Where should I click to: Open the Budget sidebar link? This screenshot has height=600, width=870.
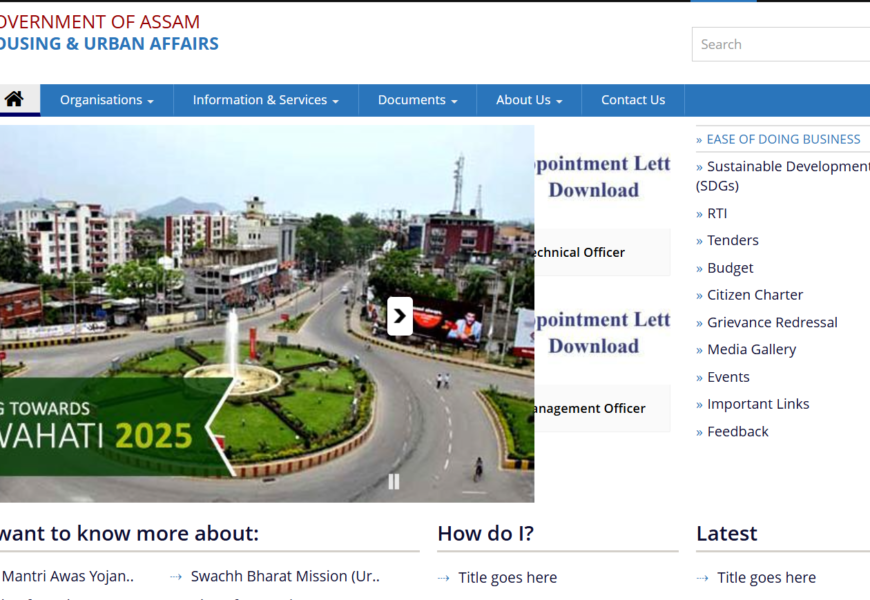[x=730, y=268]
